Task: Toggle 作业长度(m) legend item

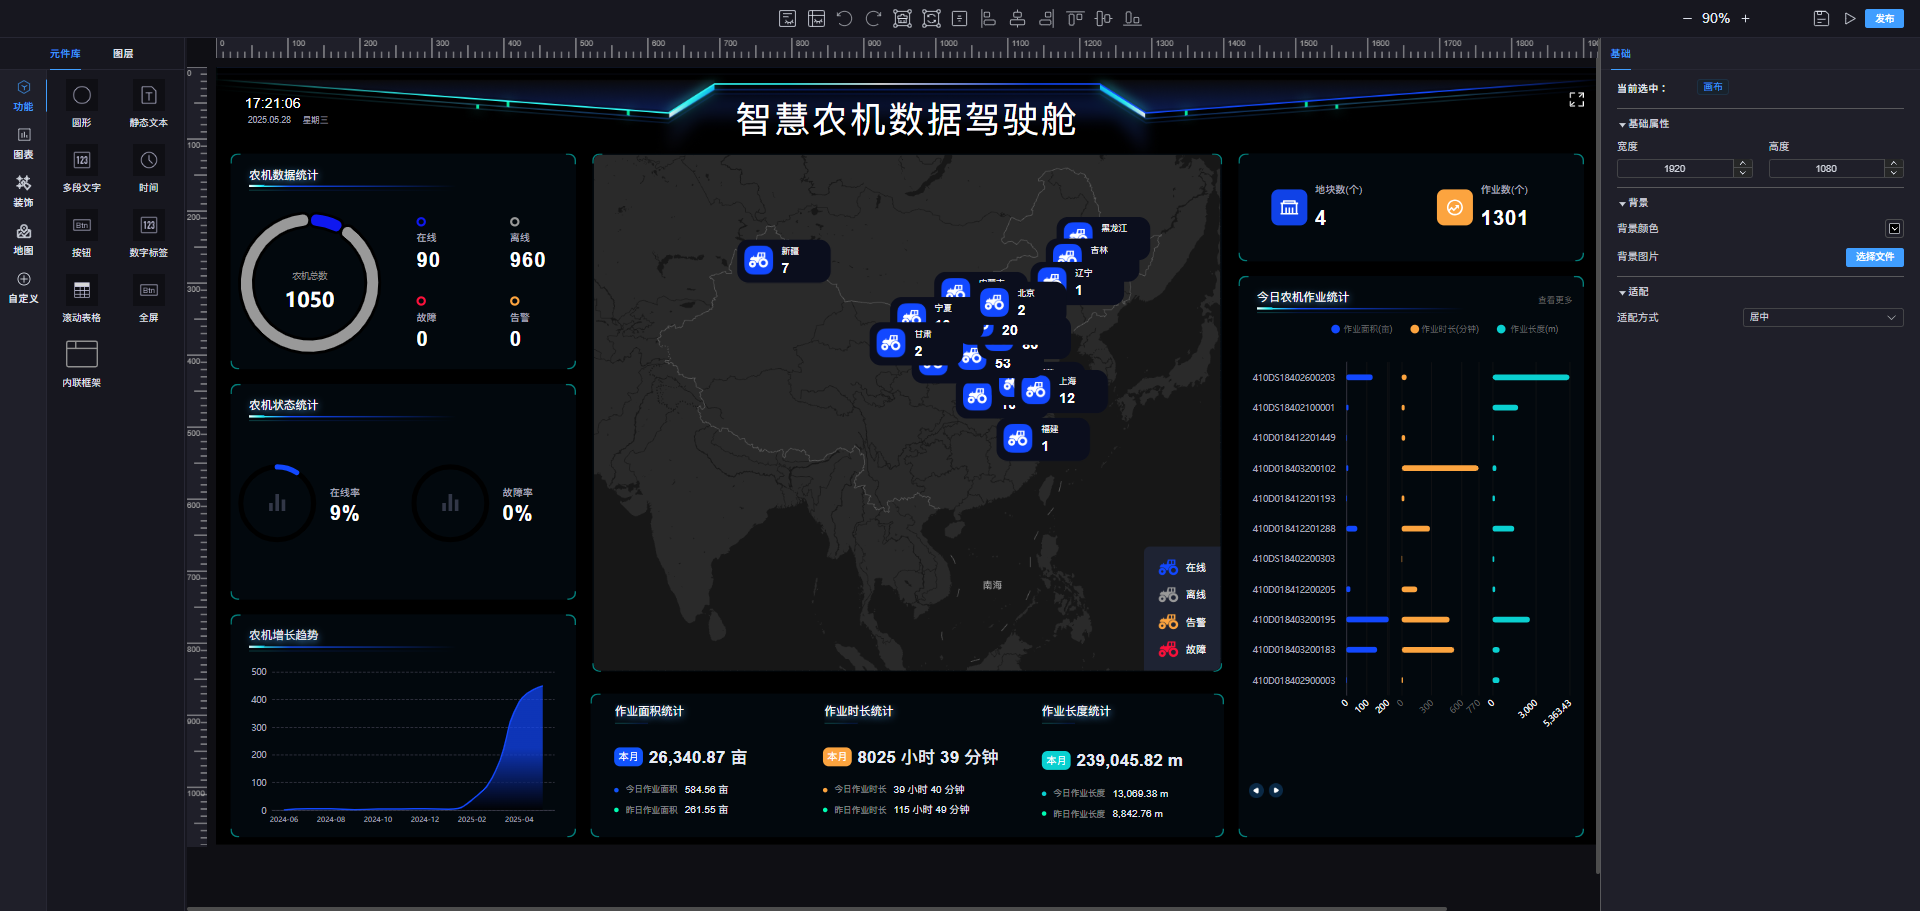Action: (x=1527, y=329)
